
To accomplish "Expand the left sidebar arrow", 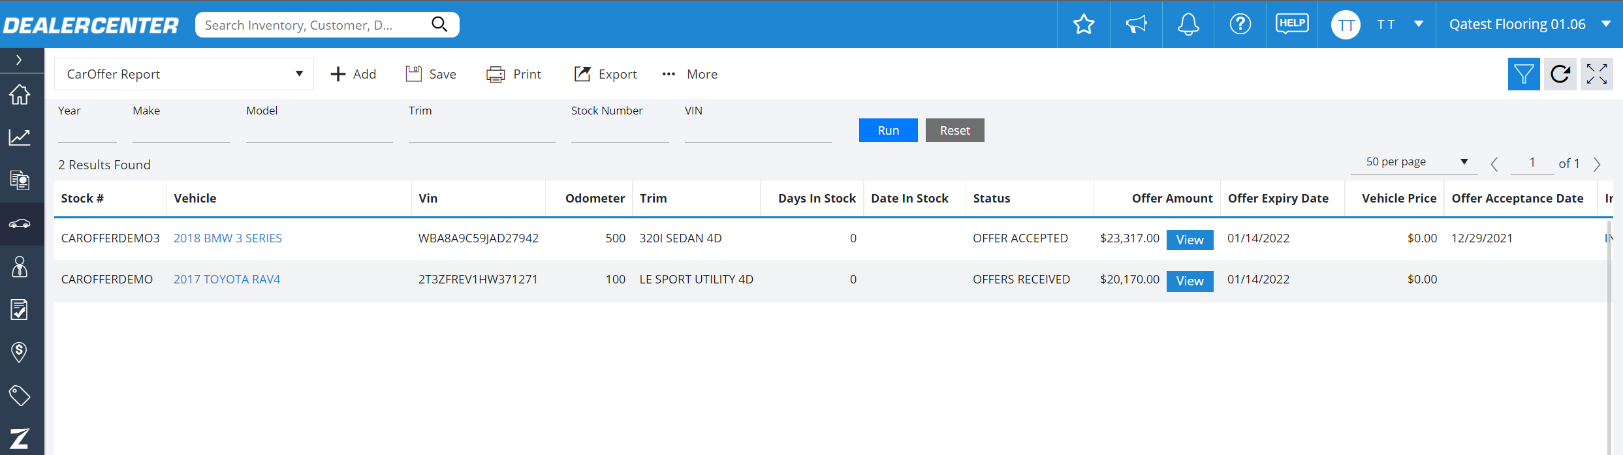I will tap(19, 60).
